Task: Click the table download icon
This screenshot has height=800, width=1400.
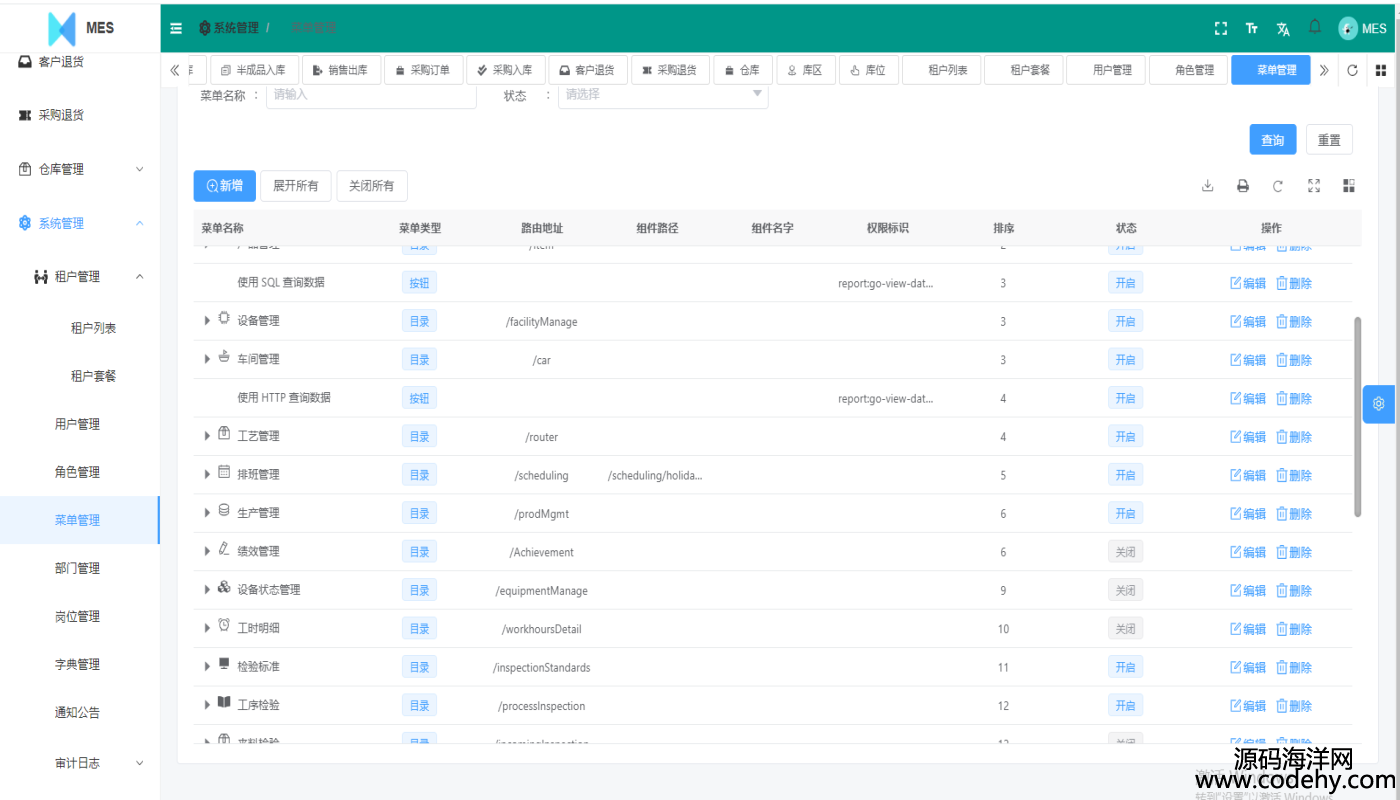Action: pos(1208,186)
